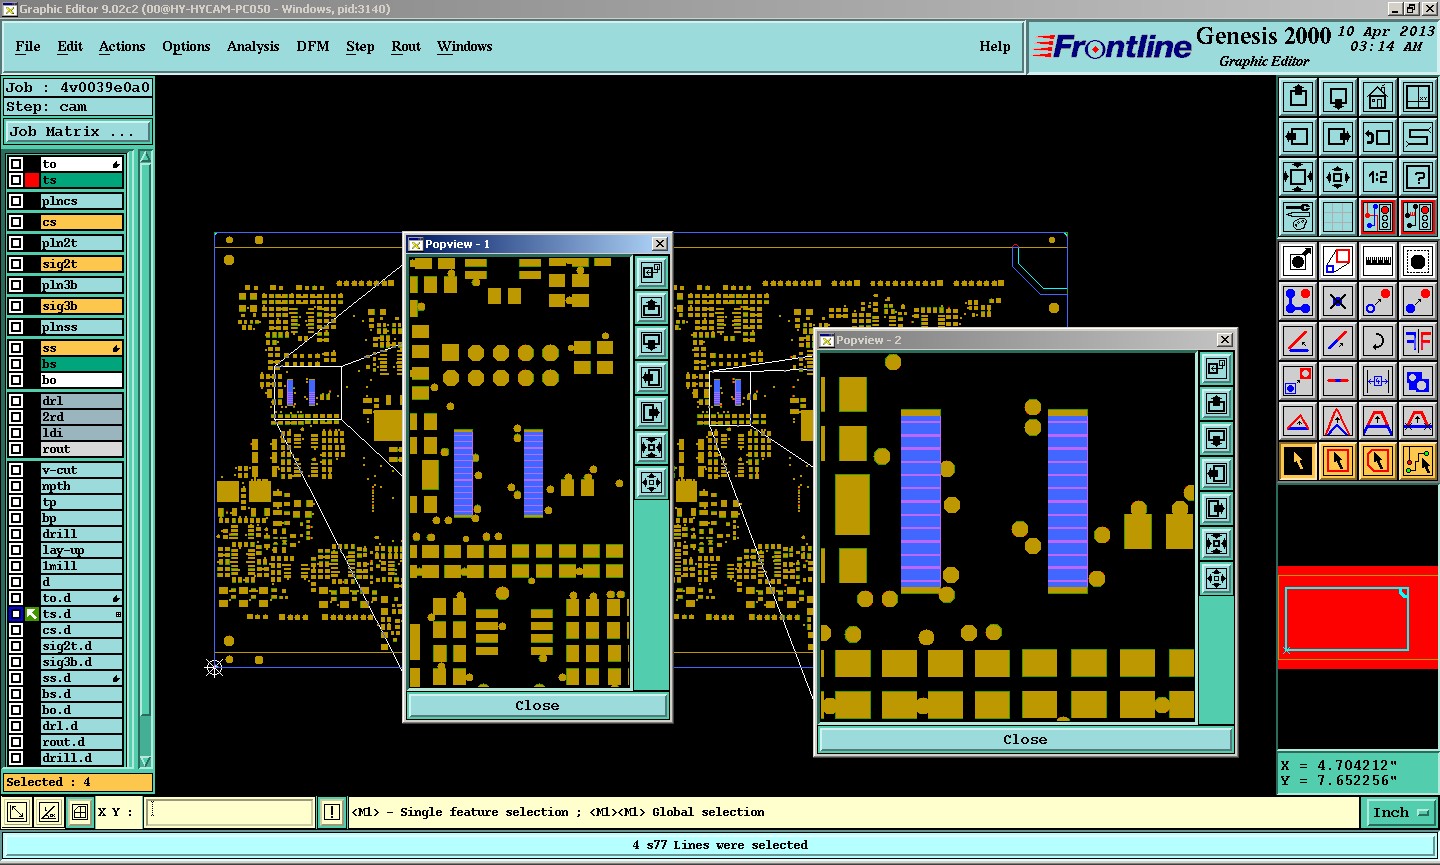Screen dimensions: 1440x865
Task: Toggle the checkbox for layer cs
Action: [16, 222]
